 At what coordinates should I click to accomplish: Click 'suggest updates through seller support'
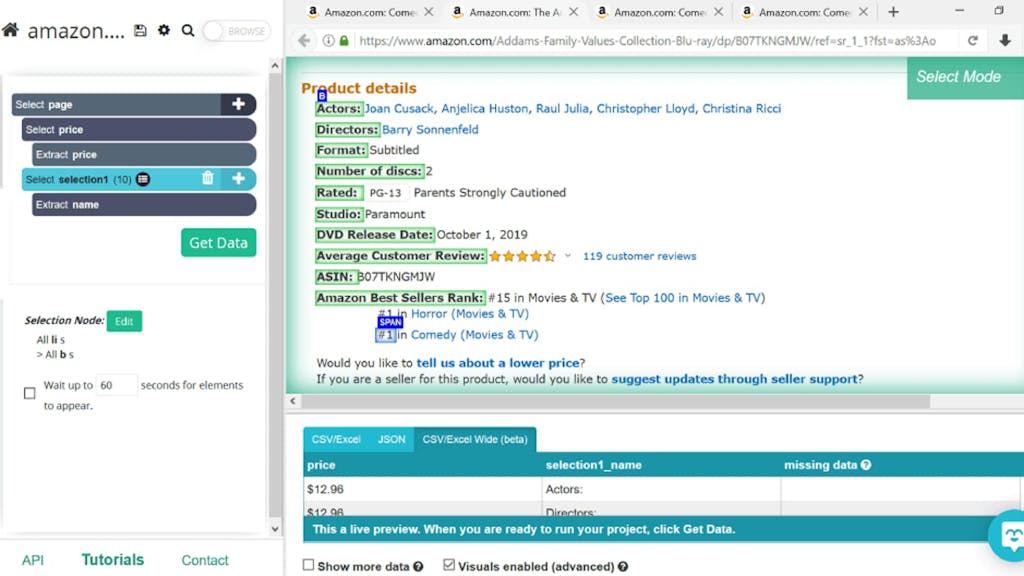click(735, 379)
